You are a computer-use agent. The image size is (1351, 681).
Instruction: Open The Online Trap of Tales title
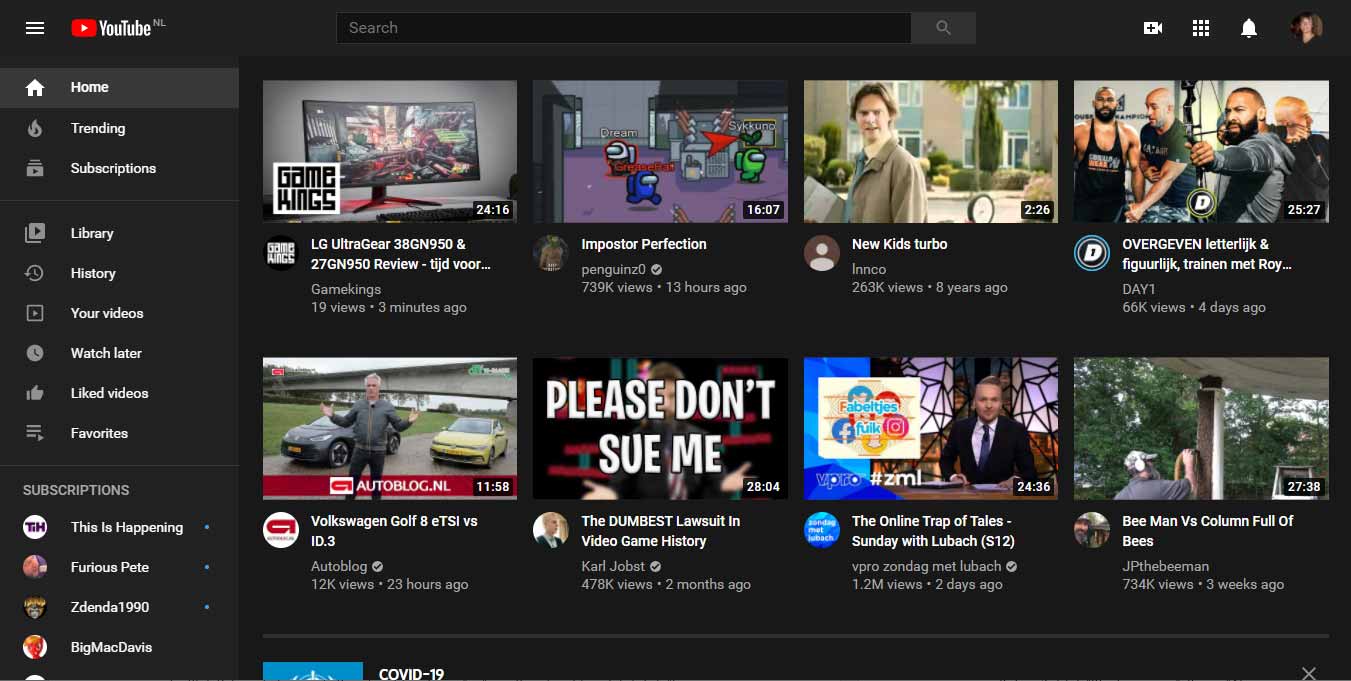click(933, 531)
